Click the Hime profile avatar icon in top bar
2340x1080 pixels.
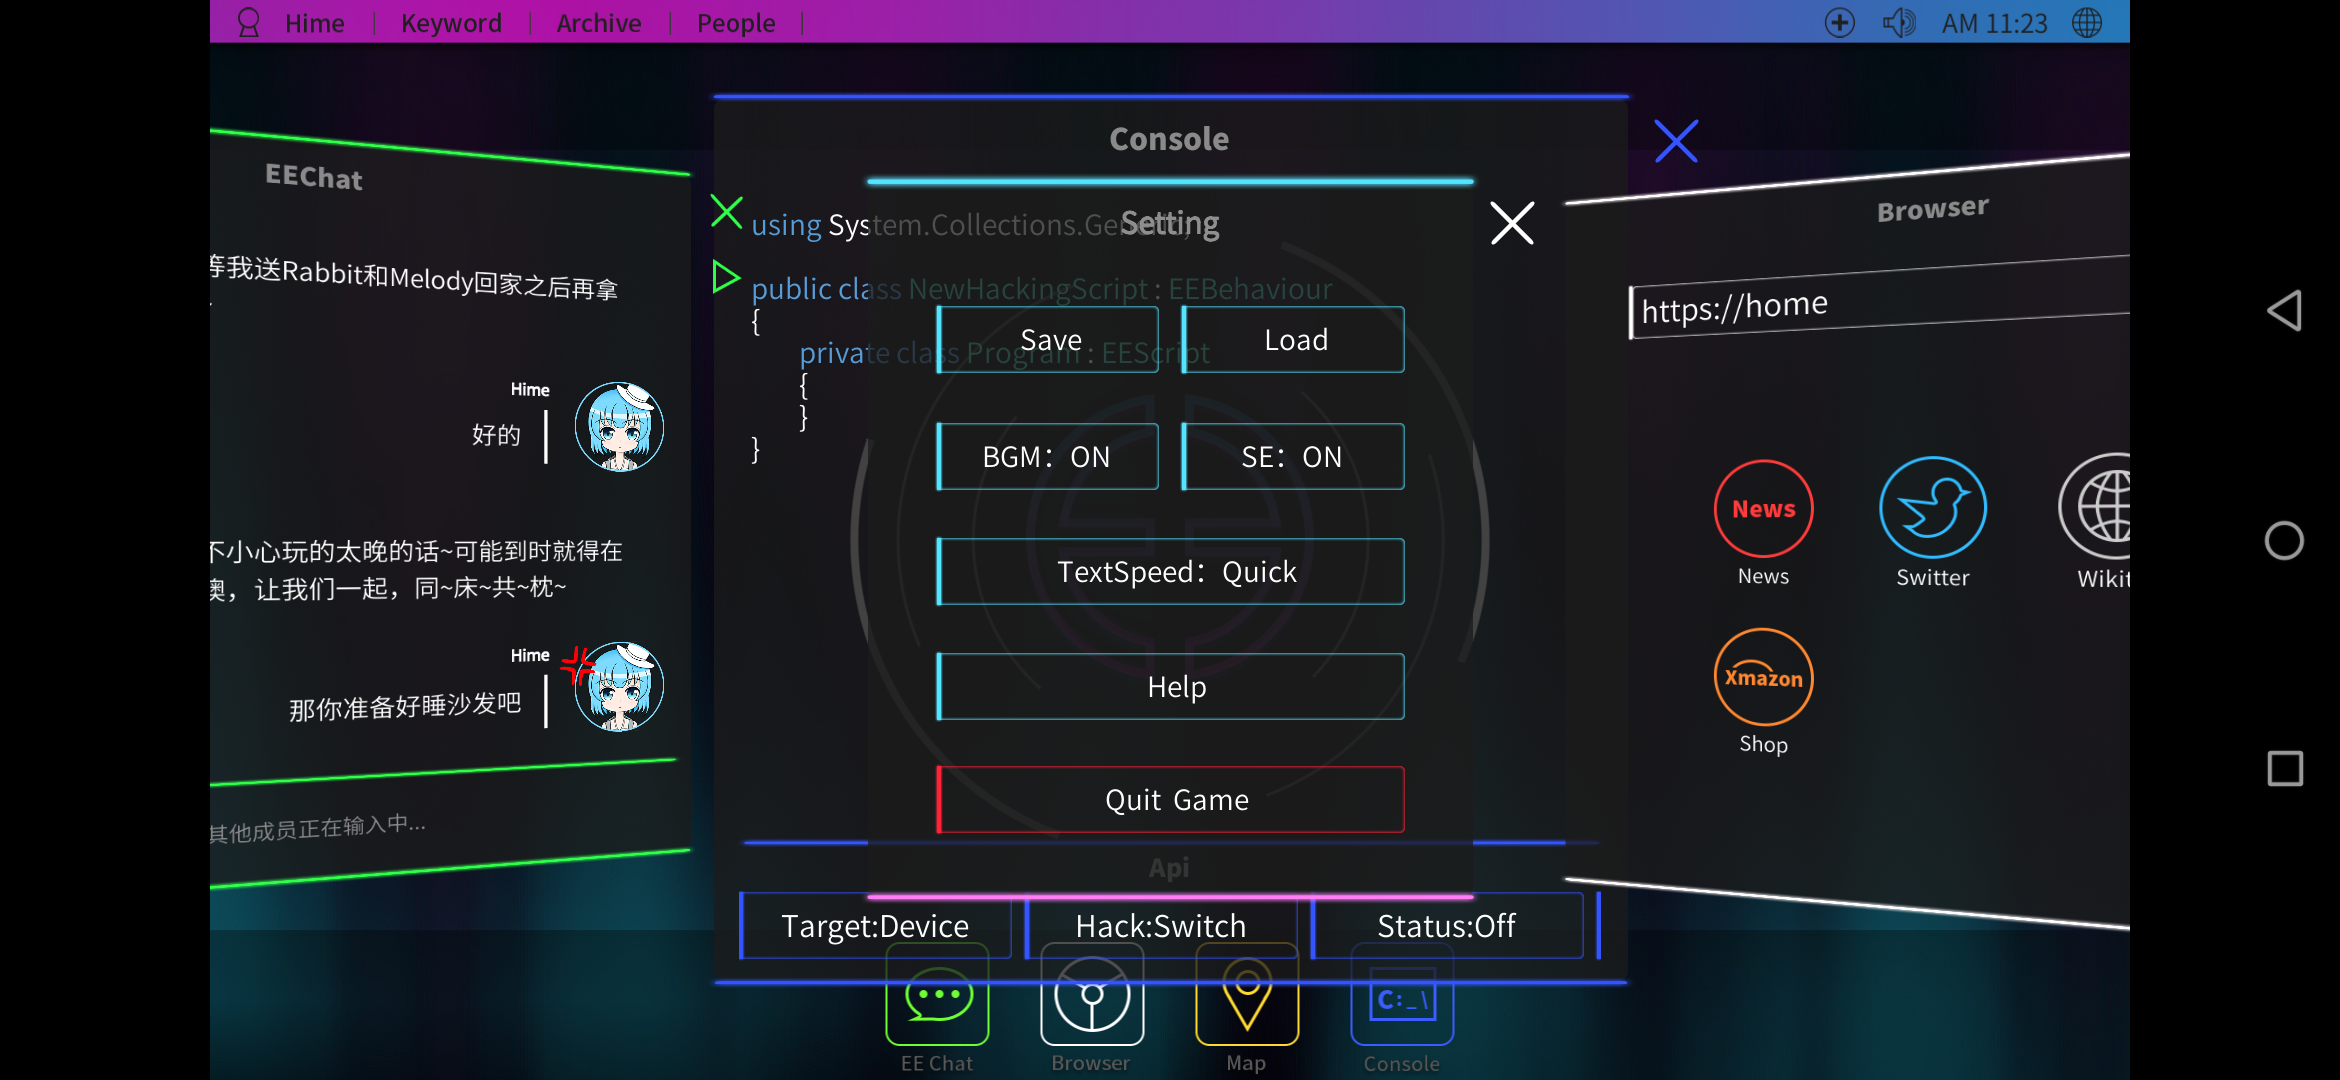(x=248, y=22)
